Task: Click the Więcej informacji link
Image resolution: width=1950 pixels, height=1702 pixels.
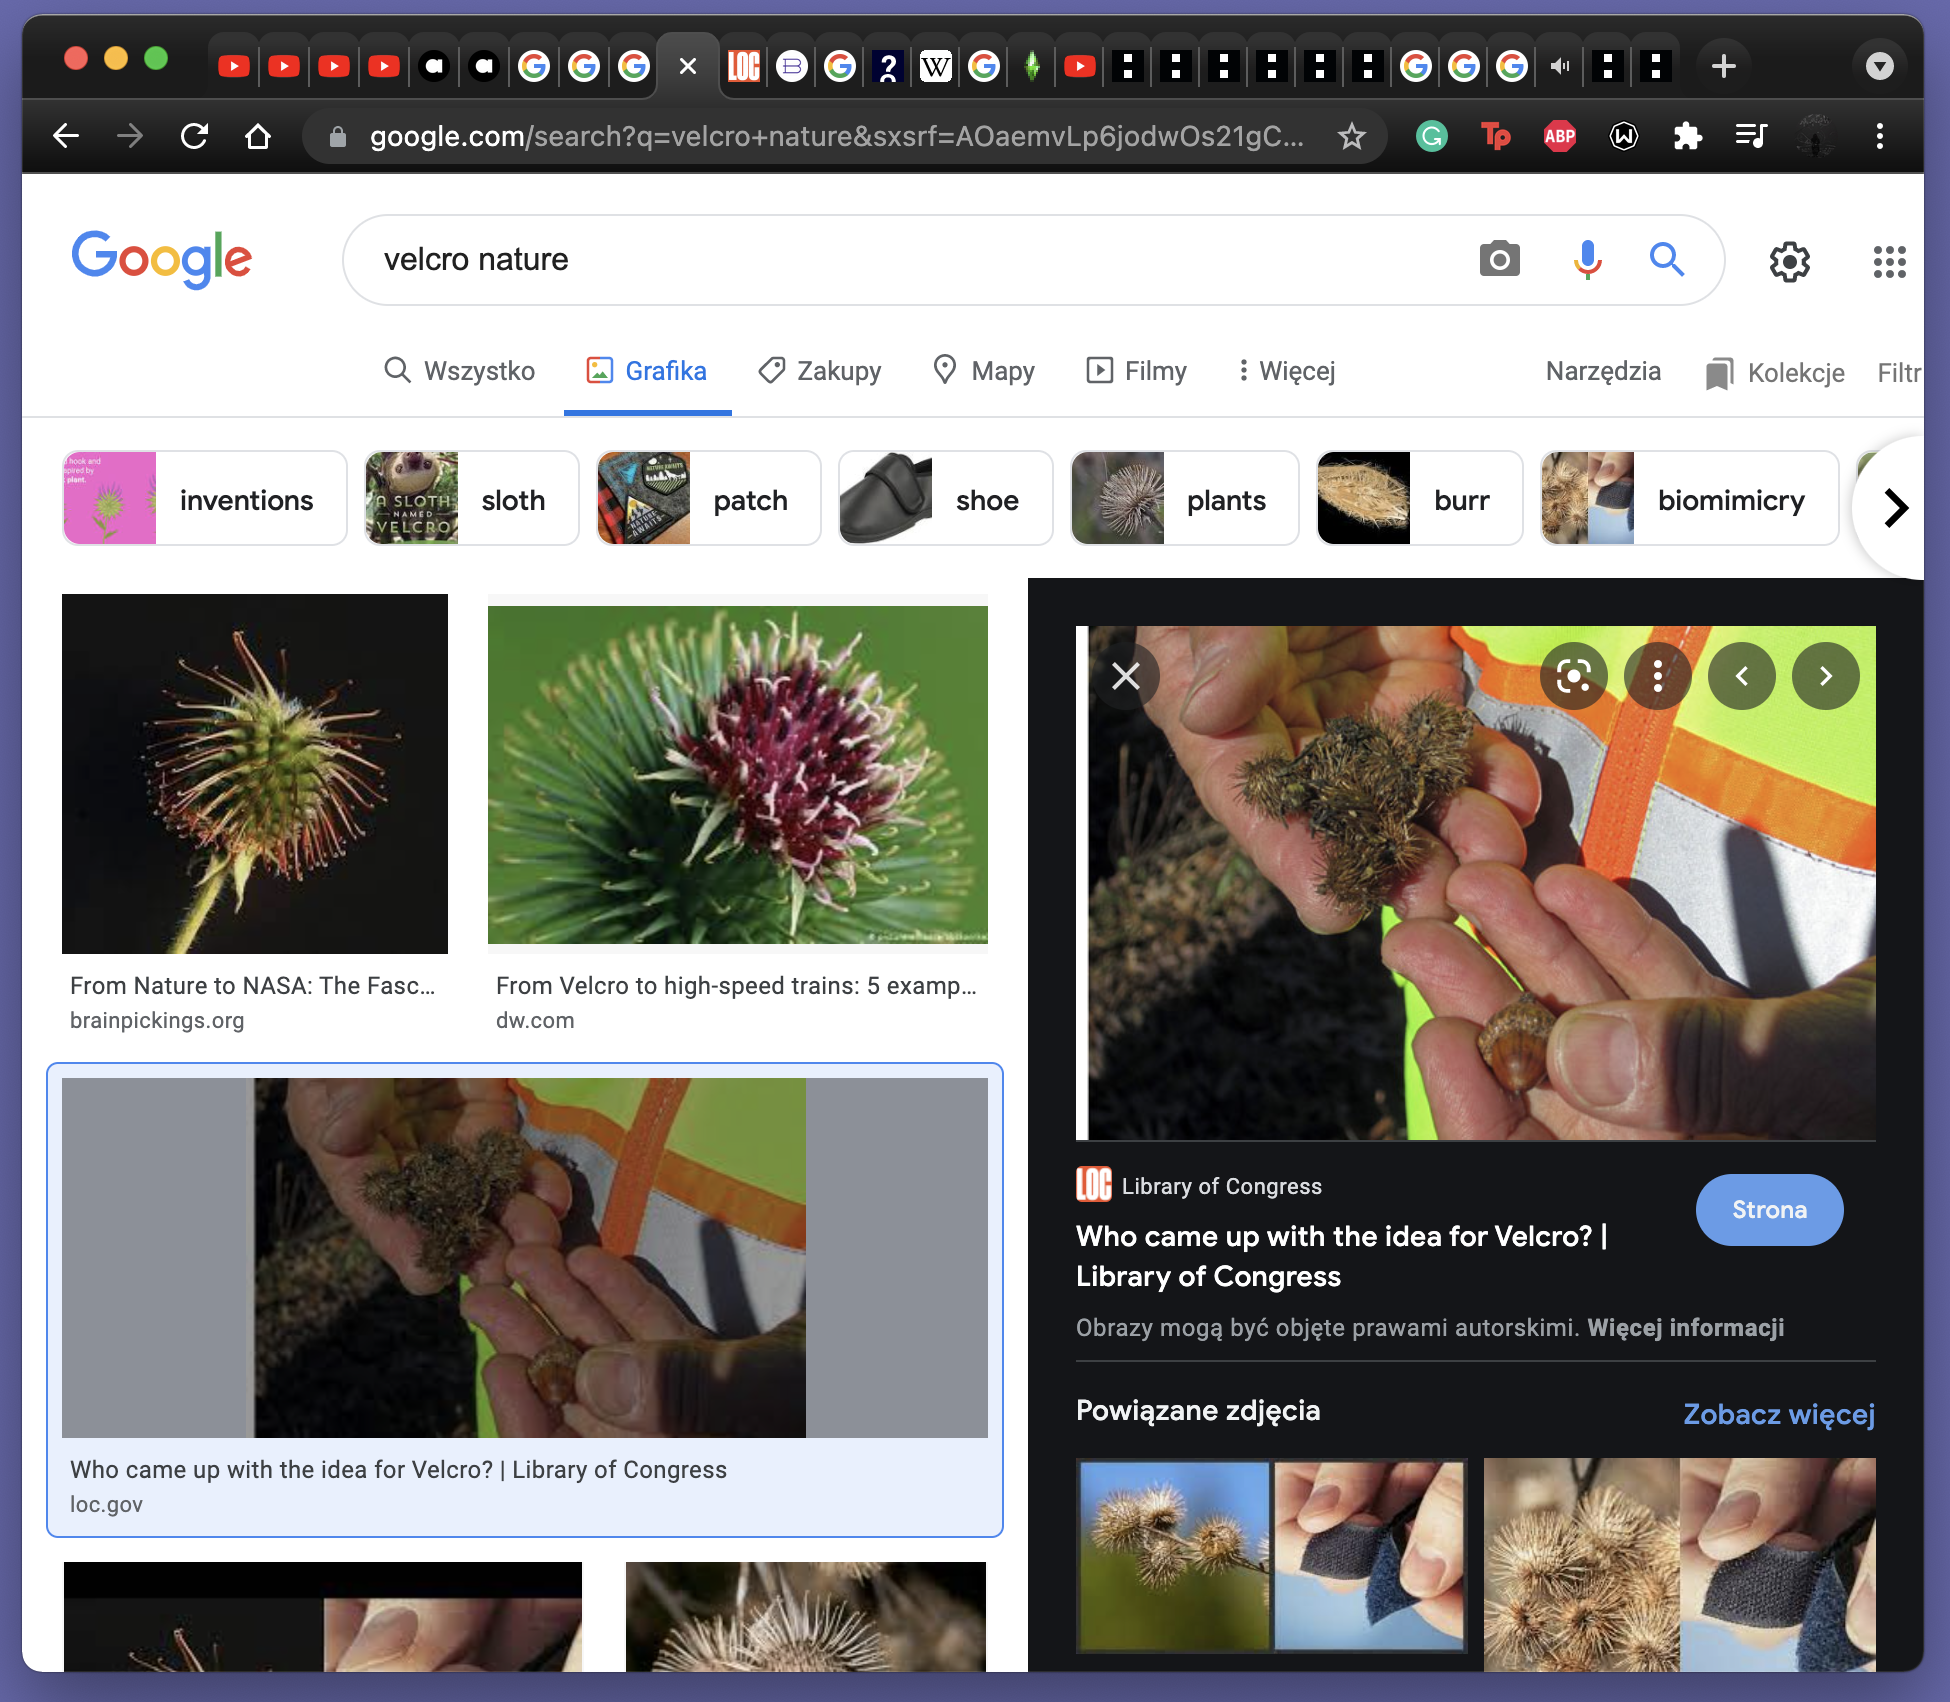Action: 1686,1327
